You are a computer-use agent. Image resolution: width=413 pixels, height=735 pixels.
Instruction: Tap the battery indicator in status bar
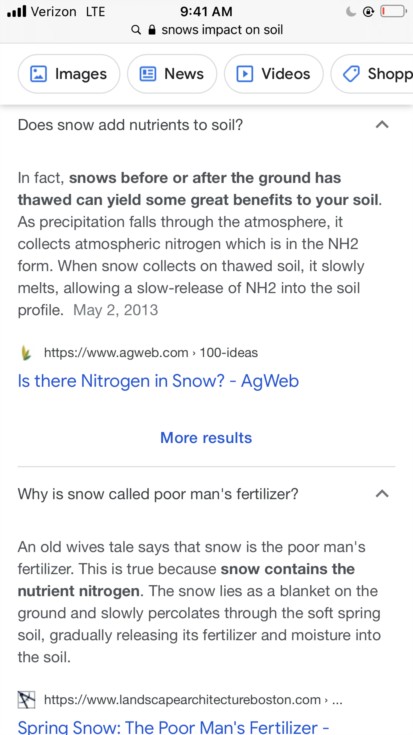[393, 11]
